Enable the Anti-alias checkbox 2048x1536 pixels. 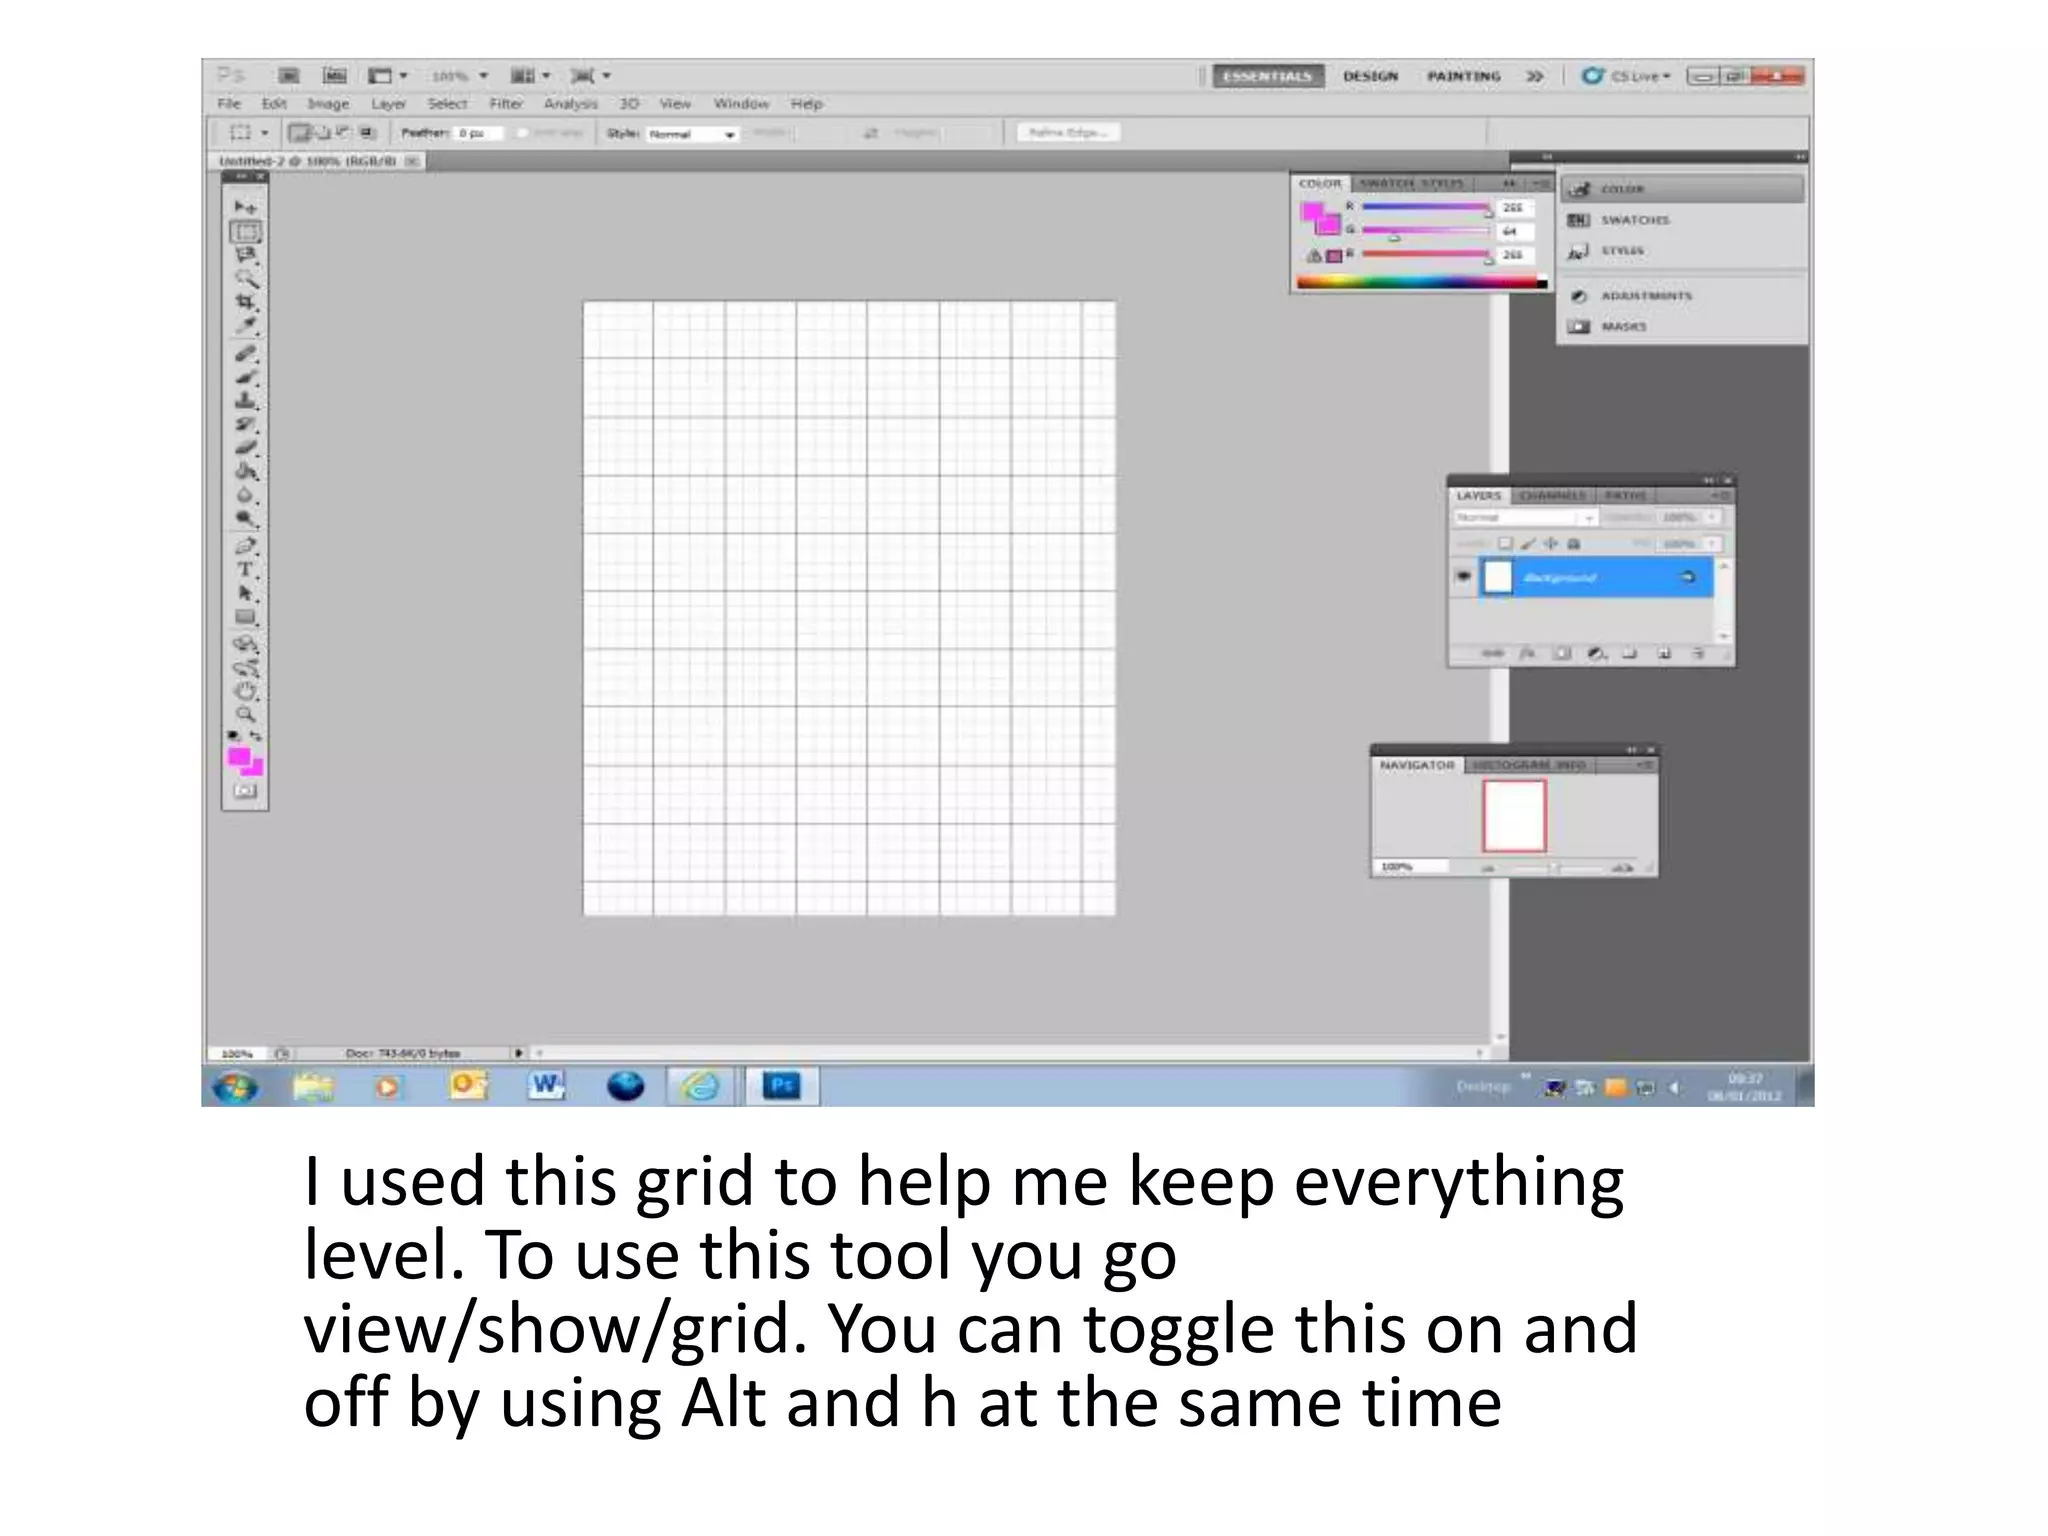point(522,133)
